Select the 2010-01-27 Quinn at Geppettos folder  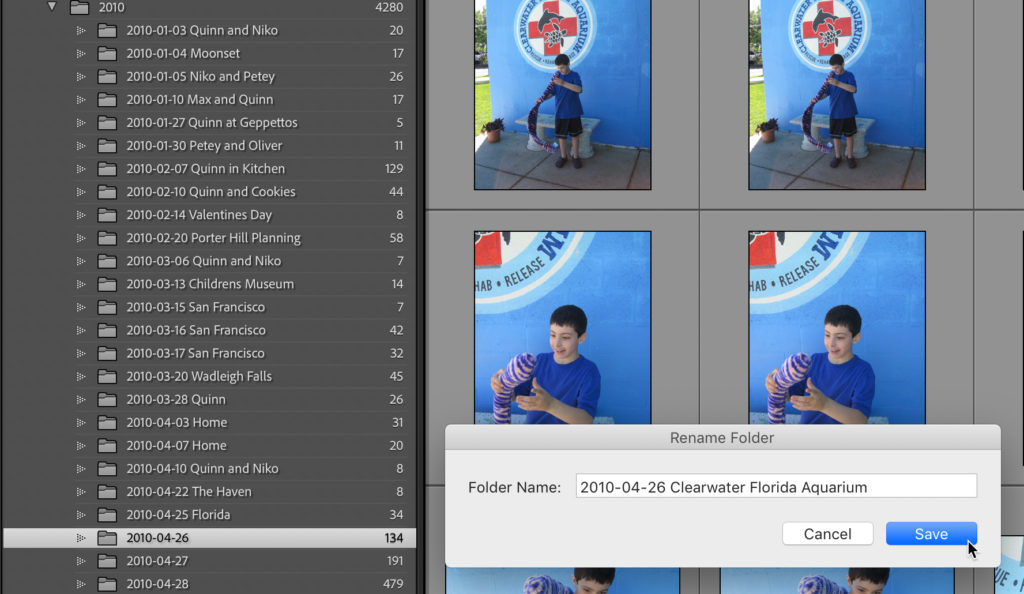(211, 123)
